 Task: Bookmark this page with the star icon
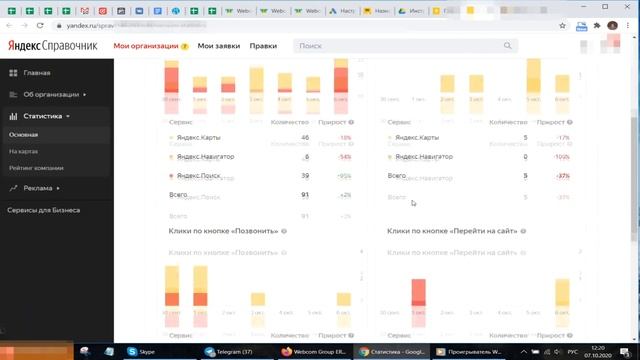[x=562, y=25]
